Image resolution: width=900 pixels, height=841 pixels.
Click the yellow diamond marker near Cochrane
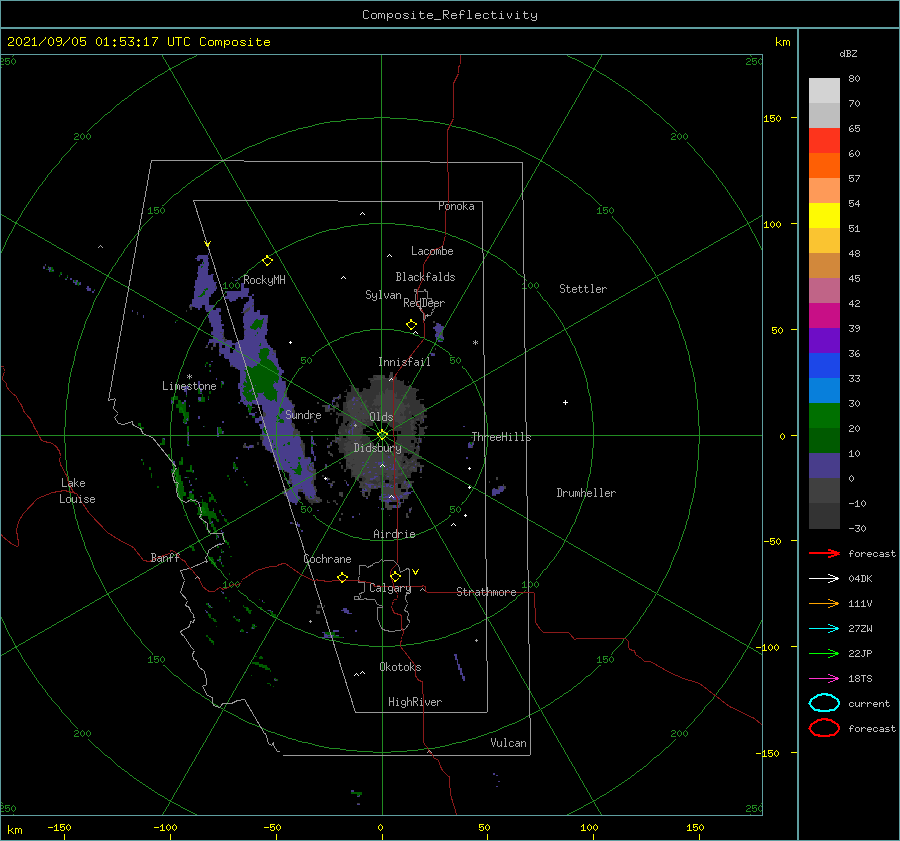pos(343,578)
